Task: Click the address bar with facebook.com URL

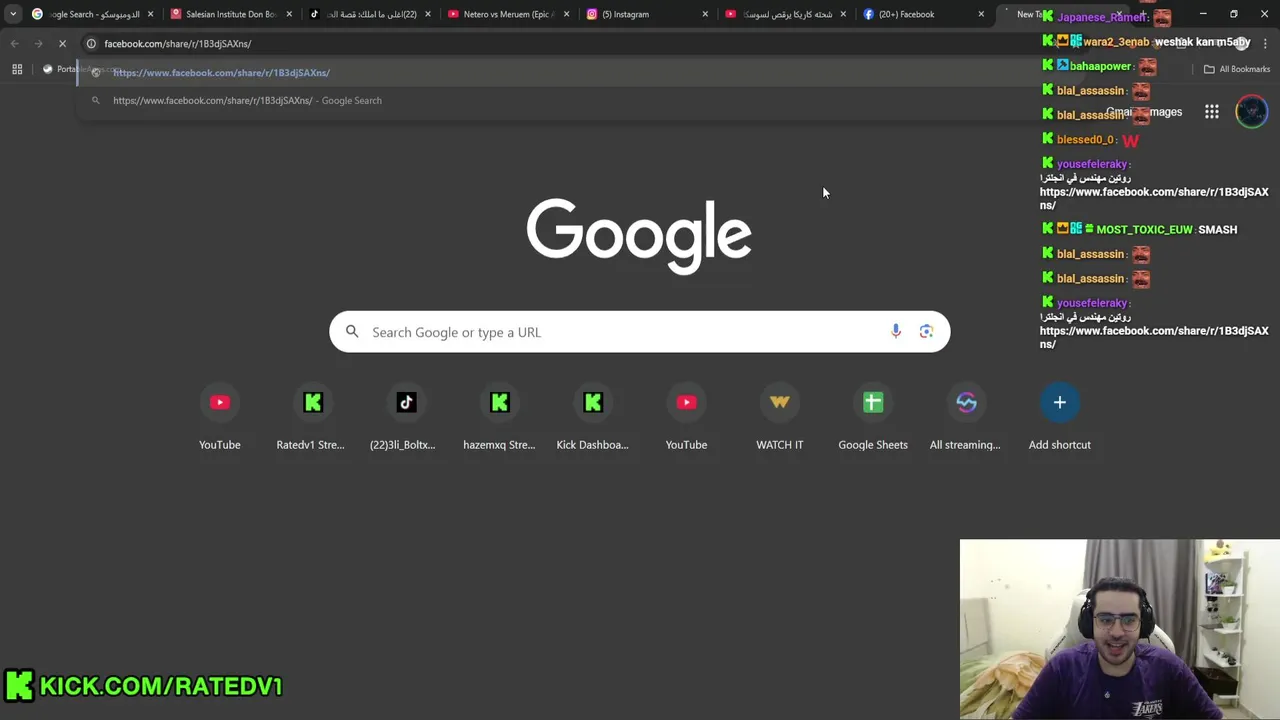Action: [560, 44]
